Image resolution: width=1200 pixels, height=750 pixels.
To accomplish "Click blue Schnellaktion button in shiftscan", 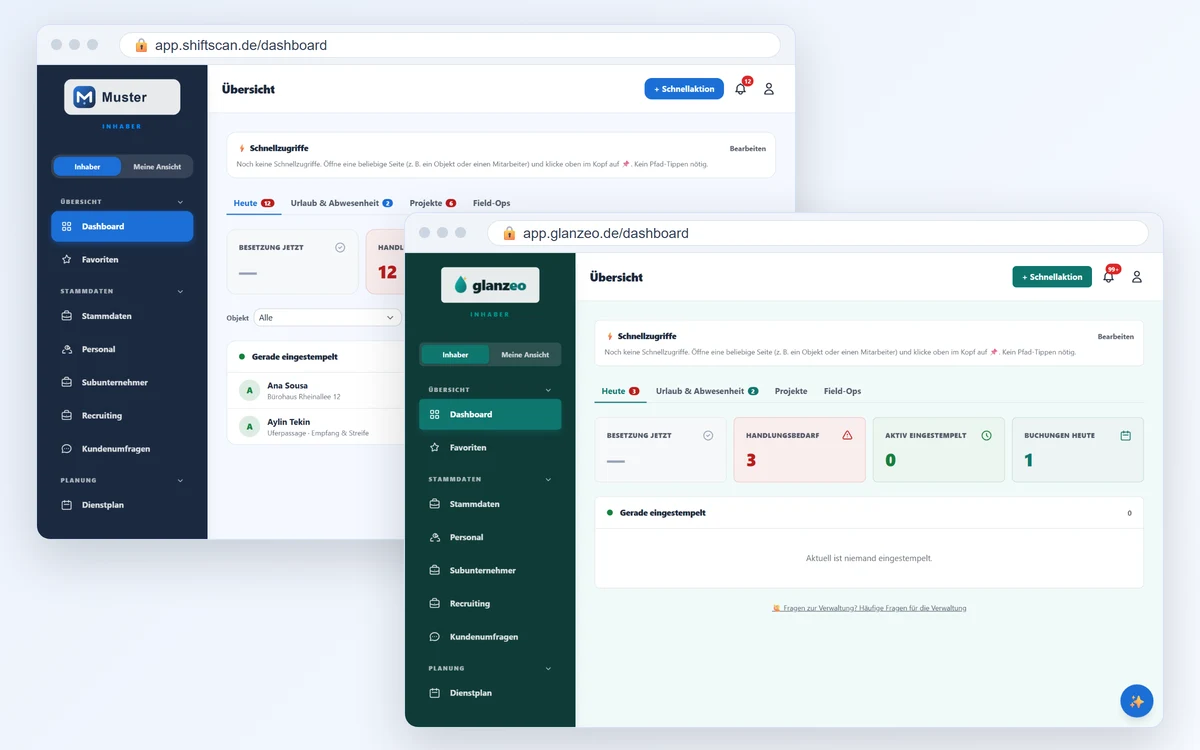I will click(x=684, y=89).
